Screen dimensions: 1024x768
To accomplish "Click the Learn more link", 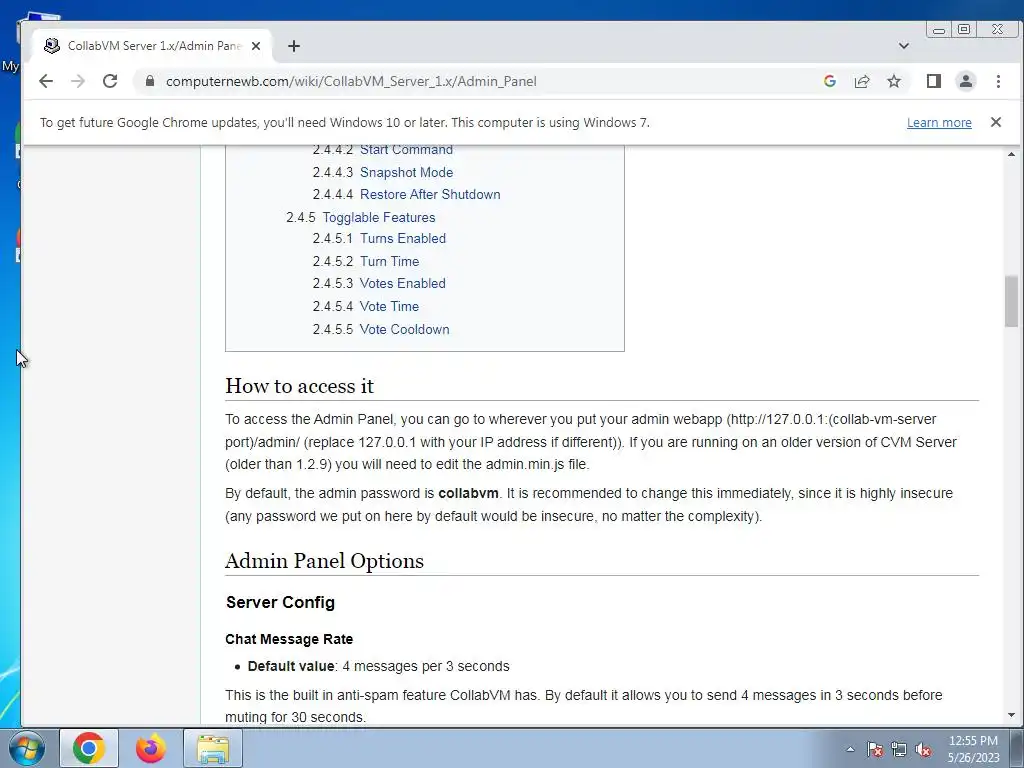I will pos(939,123).
